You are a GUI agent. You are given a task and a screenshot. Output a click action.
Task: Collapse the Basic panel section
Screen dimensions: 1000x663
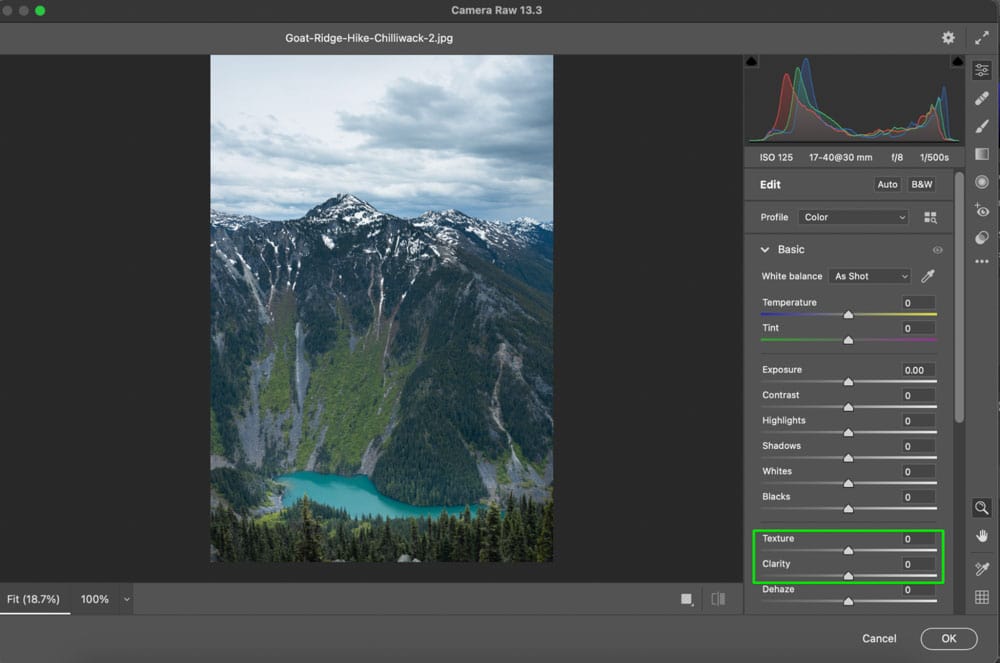pos(765,250)
